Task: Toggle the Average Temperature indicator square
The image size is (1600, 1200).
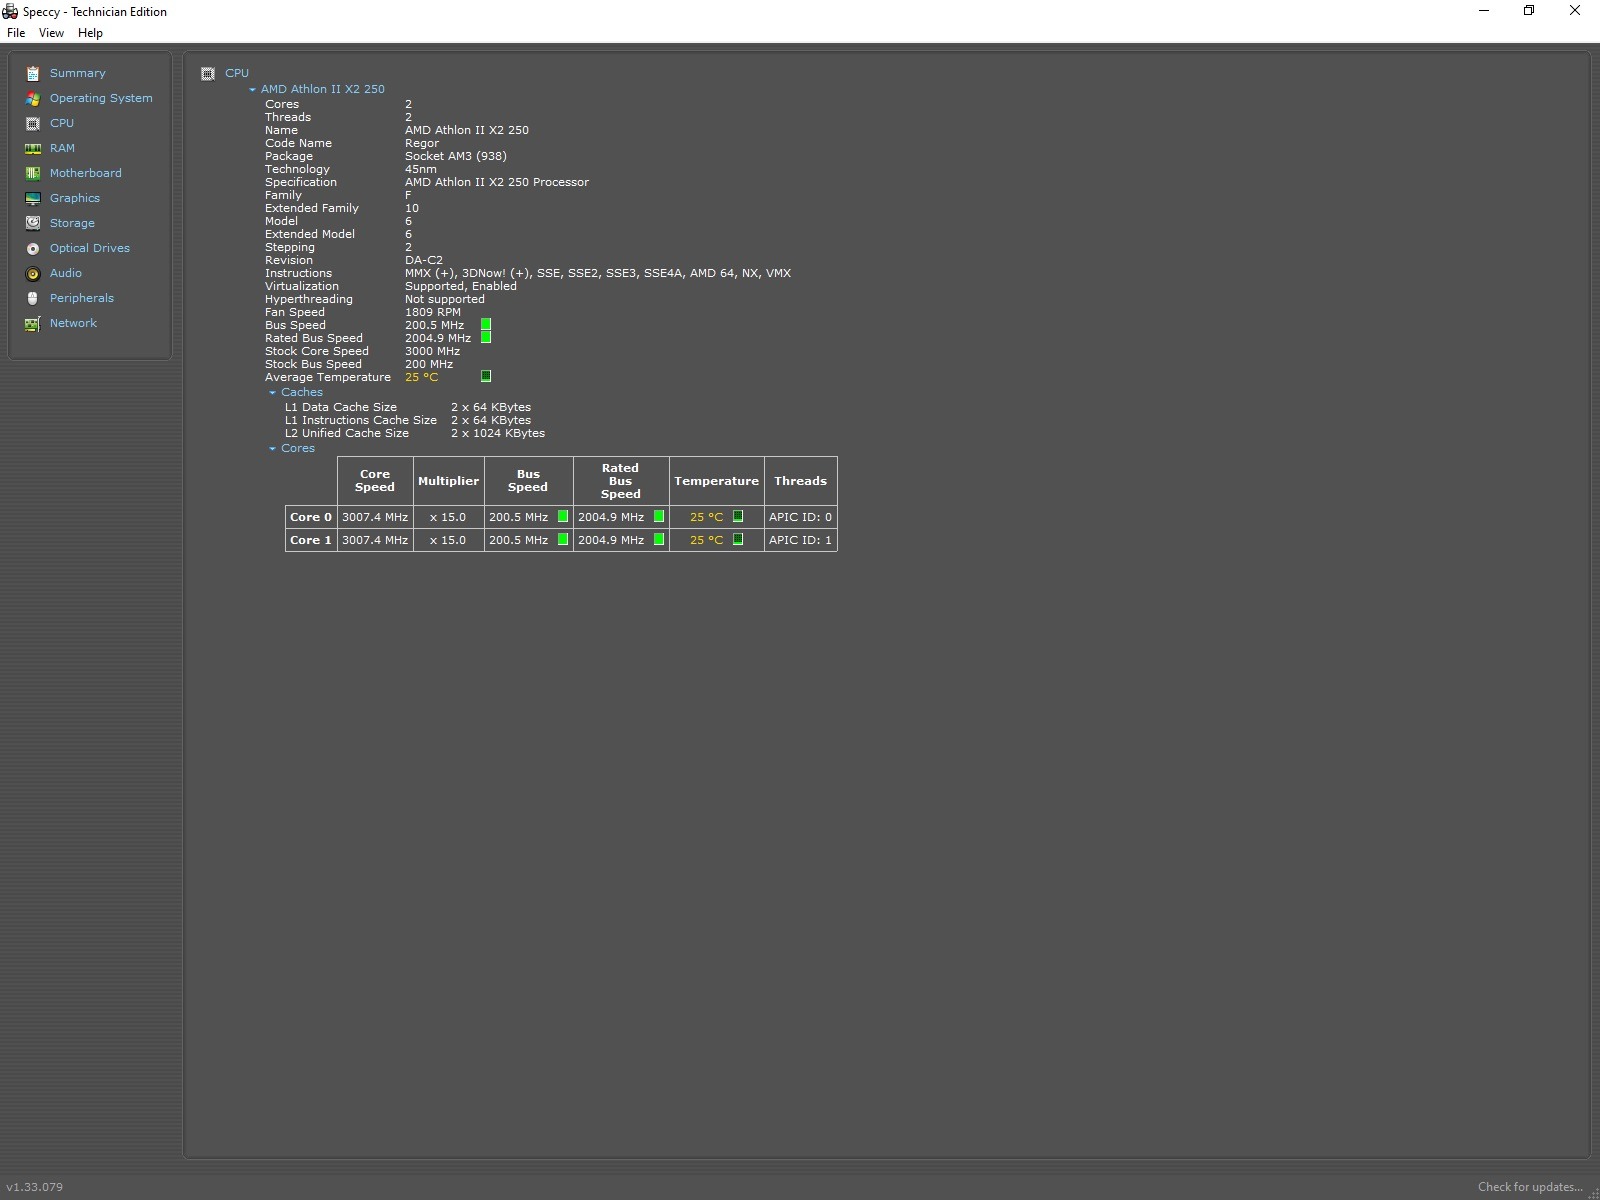Action: (486, 377)
